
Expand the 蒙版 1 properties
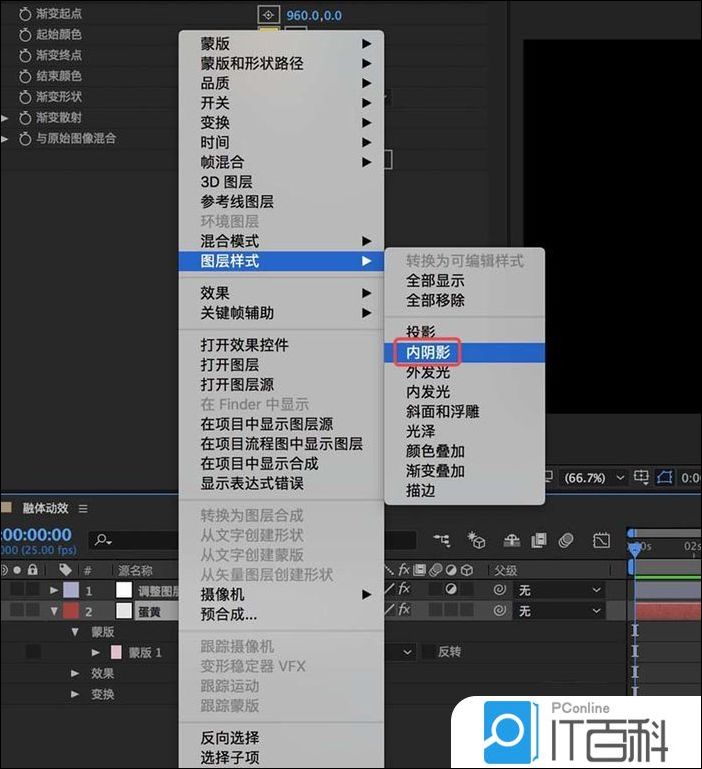pos(96,653)
